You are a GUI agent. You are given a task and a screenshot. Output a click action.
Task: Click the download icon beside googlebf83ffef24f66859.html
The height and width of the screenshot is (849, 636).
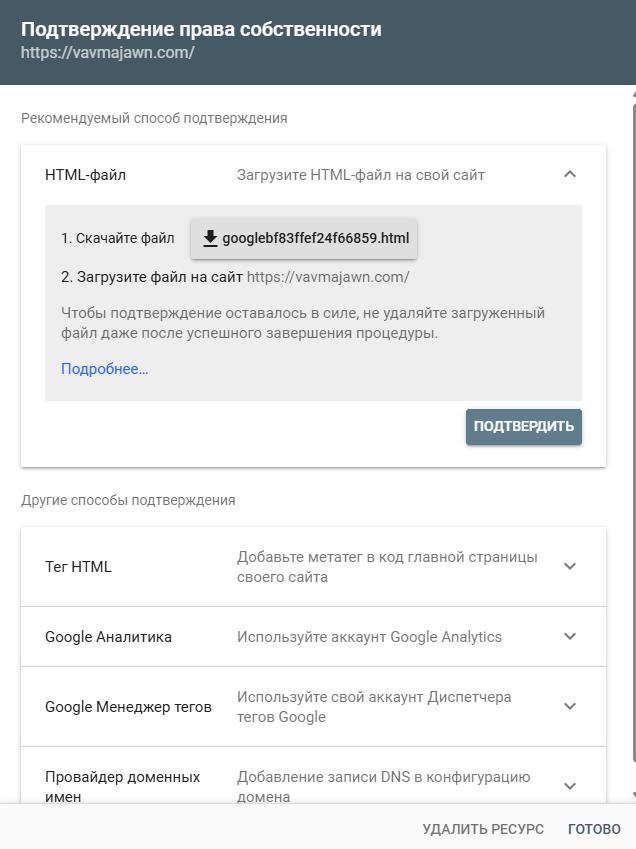point(210,238)
